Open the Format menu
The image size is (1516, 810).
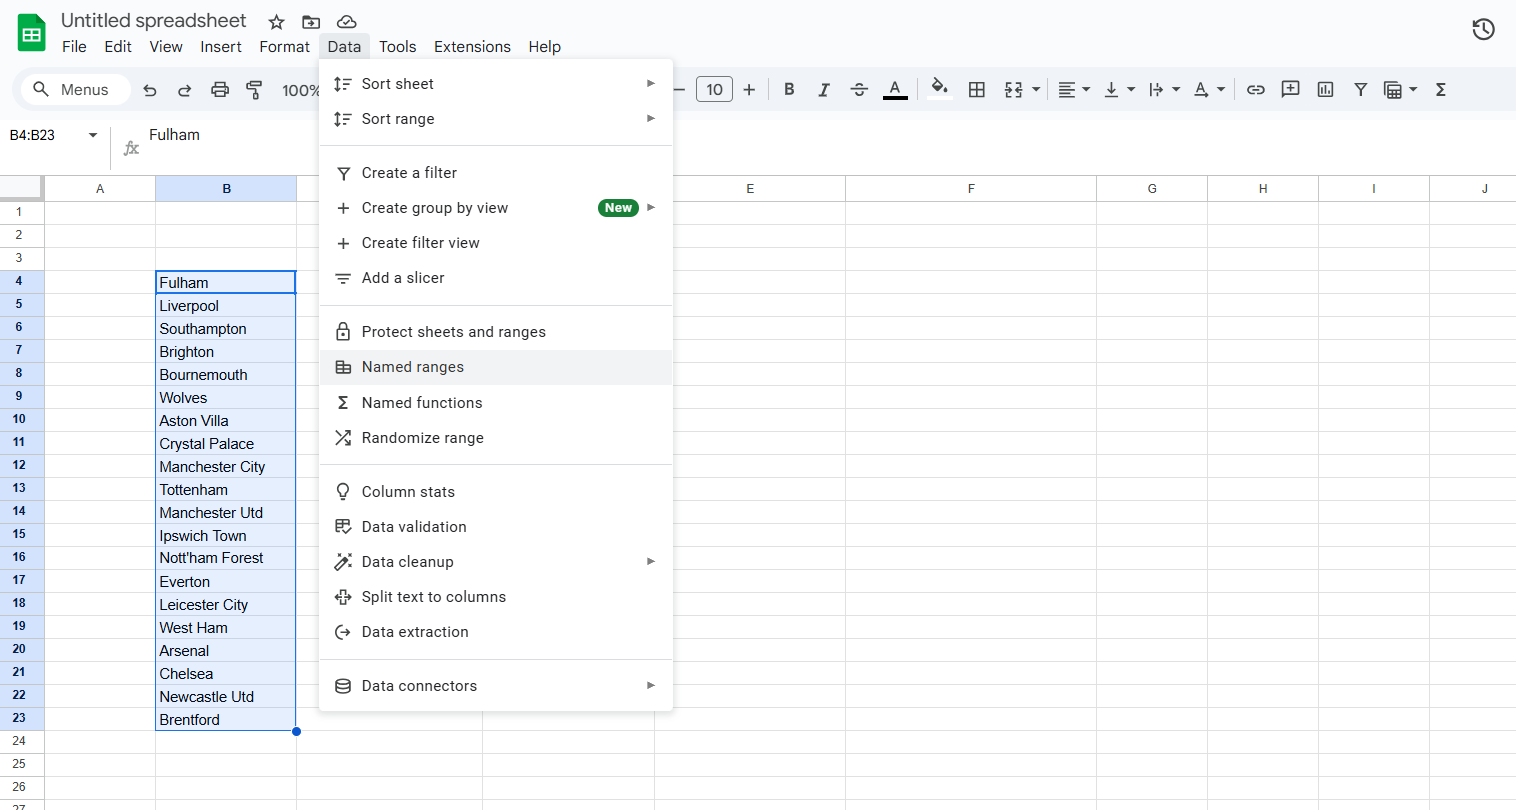[x=285, y=47]
